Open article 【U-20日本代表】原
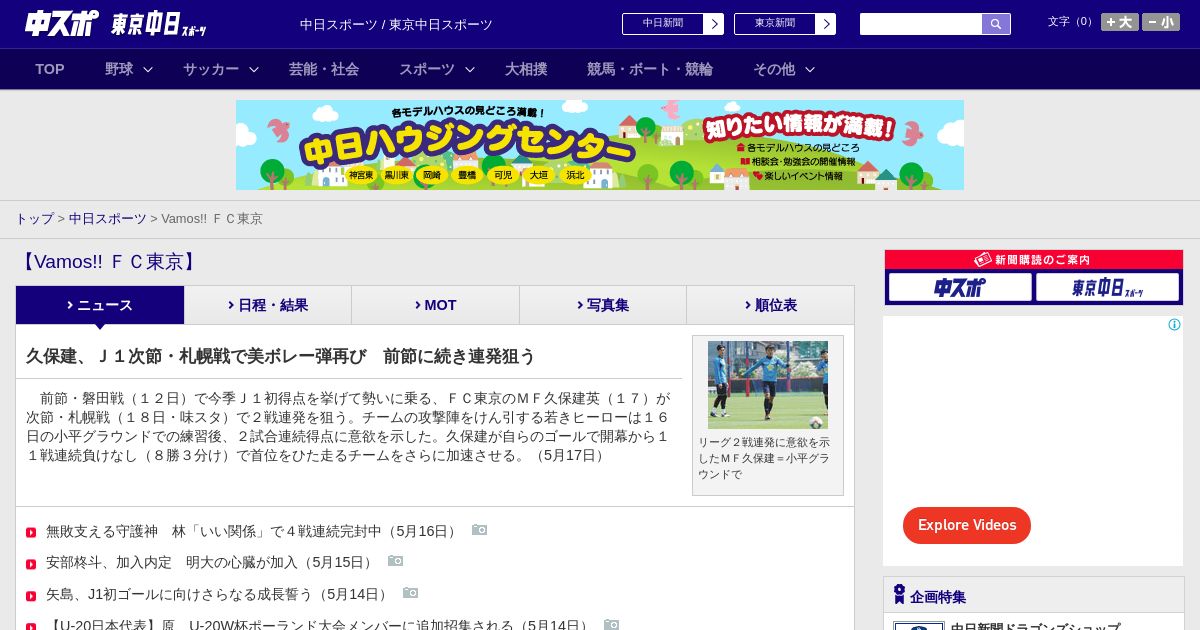1200x630 pixels. tap(319, 625)
